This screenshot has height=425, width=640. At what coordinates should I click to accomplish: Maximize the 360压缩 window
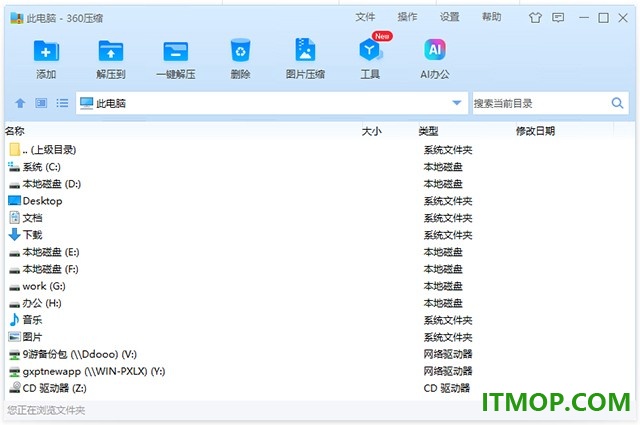click(x=603, y=18)
